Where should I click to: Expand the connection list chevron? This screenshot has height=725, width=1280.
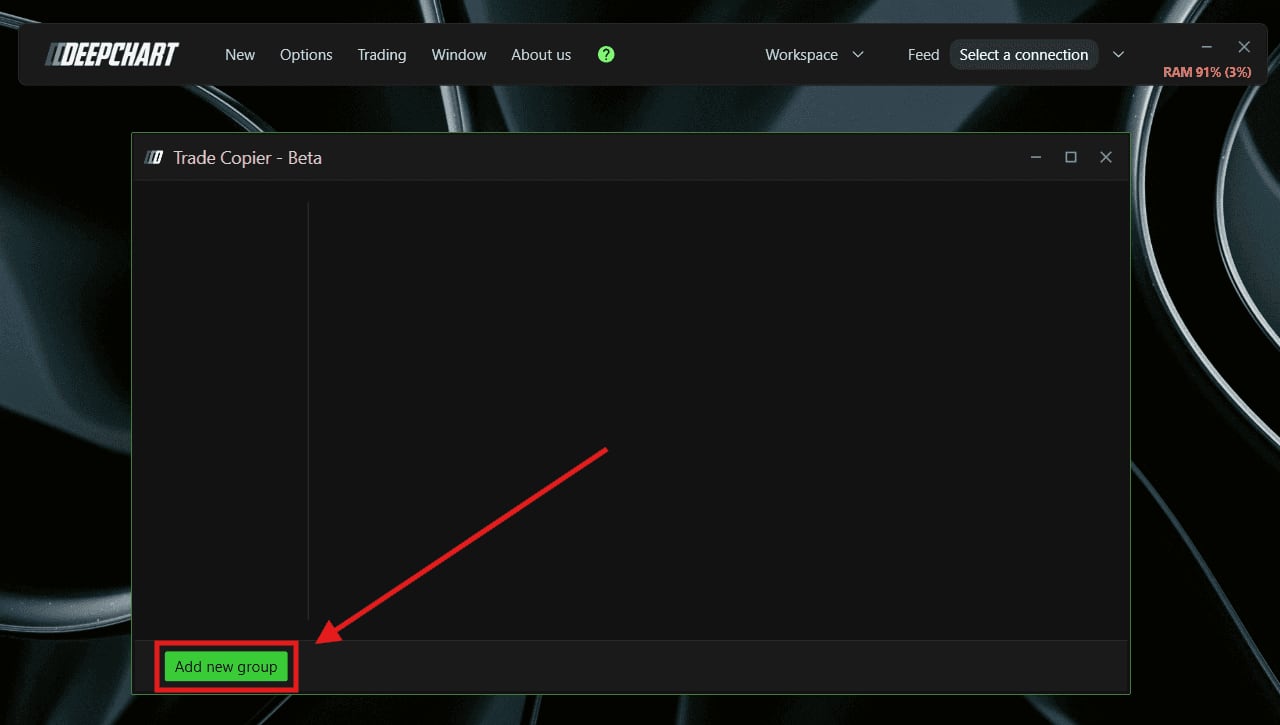pyautogui.click(x=1119, y=54)
